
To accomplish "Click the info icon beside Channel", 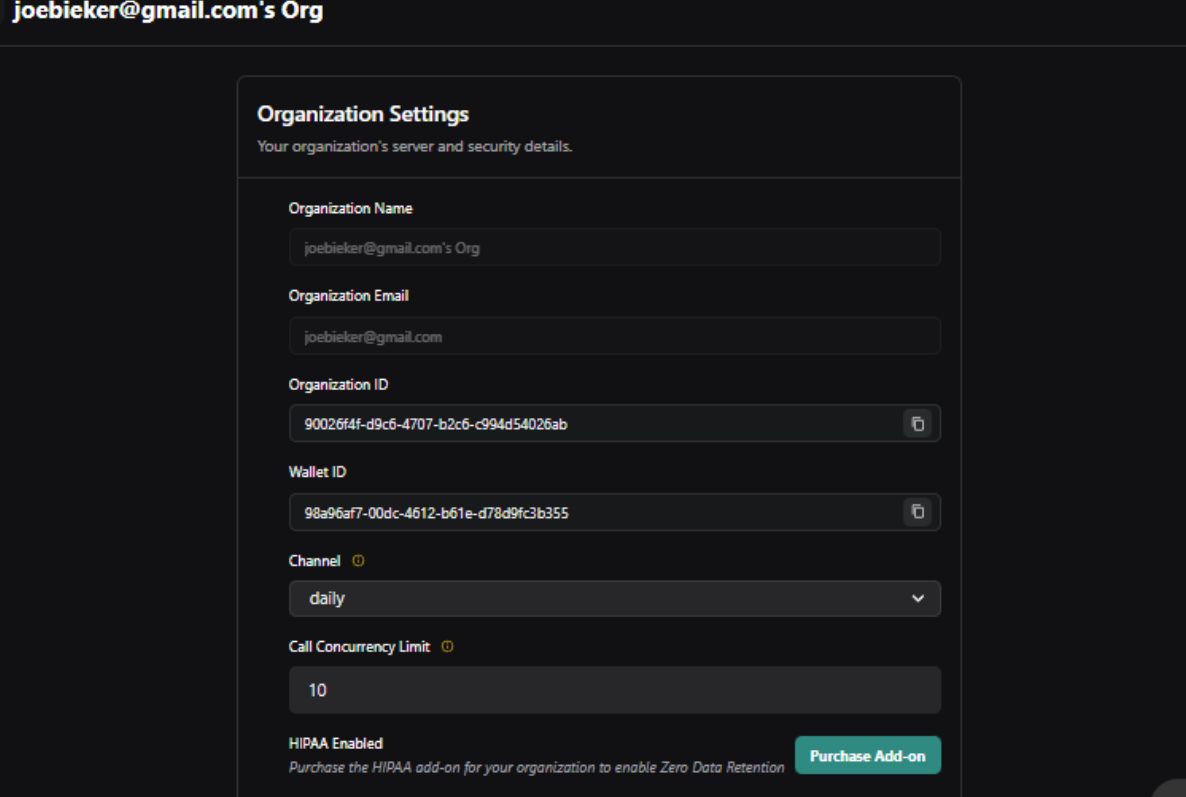I will (359, 561).
